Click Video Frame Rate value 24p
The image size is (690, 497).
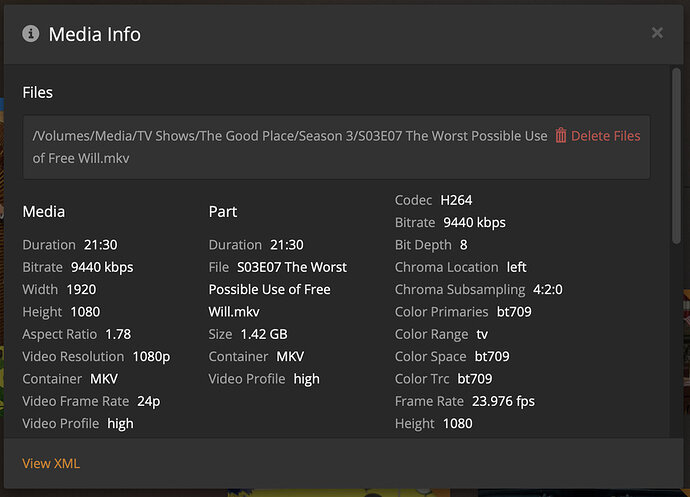click(x=149, y=401)
